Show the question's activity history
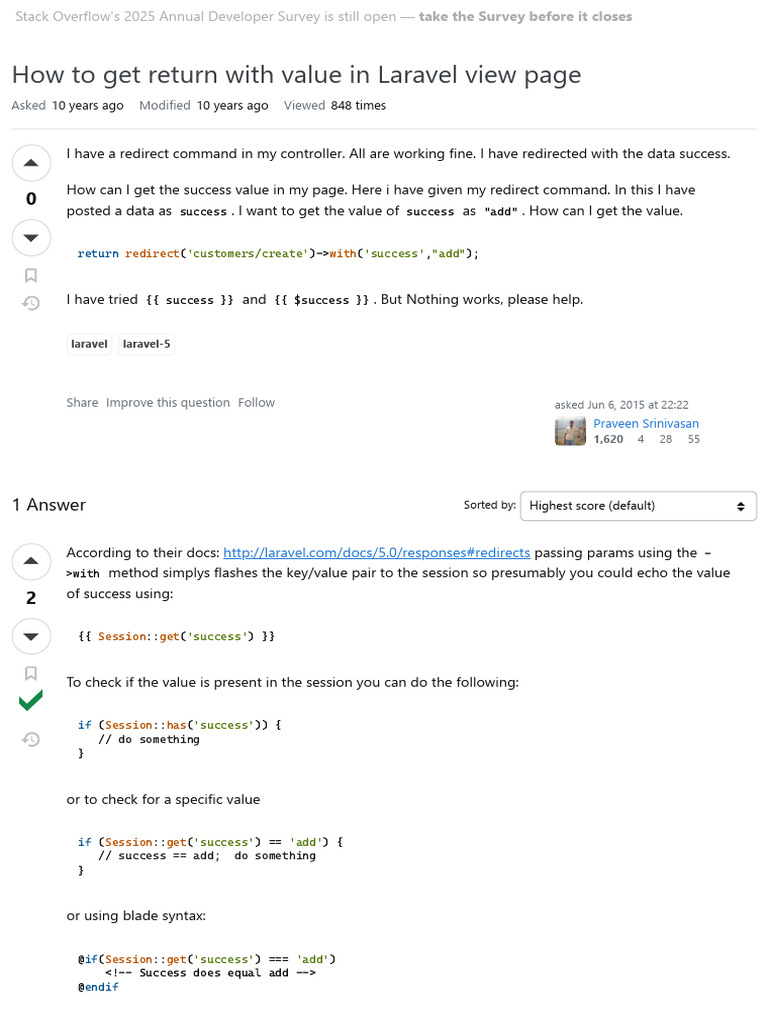Screen dimensions: 768x1024 click(31, 303)
